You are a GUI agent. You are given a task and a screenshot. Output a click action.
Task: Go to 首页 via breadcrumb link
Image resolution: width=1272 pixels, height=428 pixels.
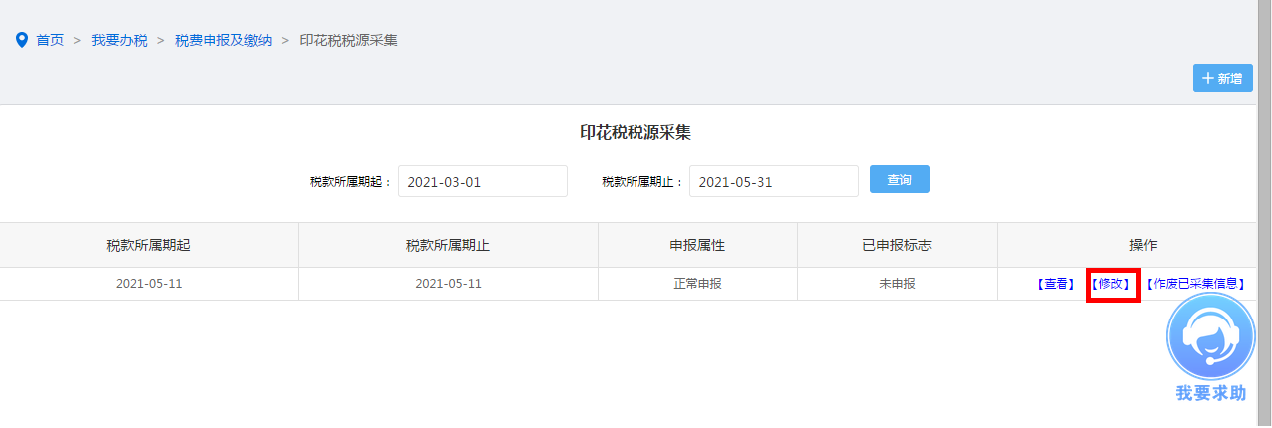[x=50, y=40]
